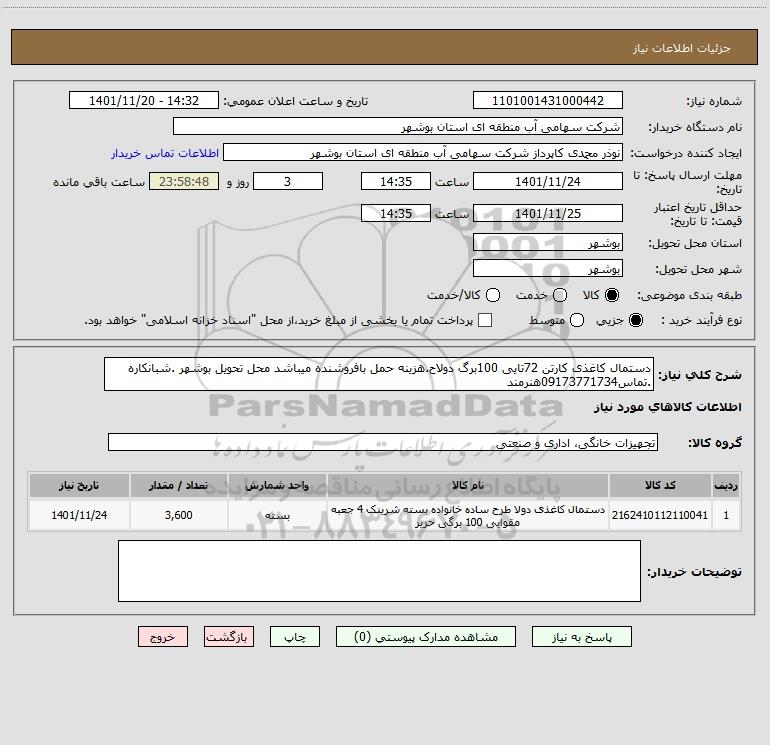This screenshot has width=770, height=745.
Task: Click the چاپ print button
Action: coord(295,637)
